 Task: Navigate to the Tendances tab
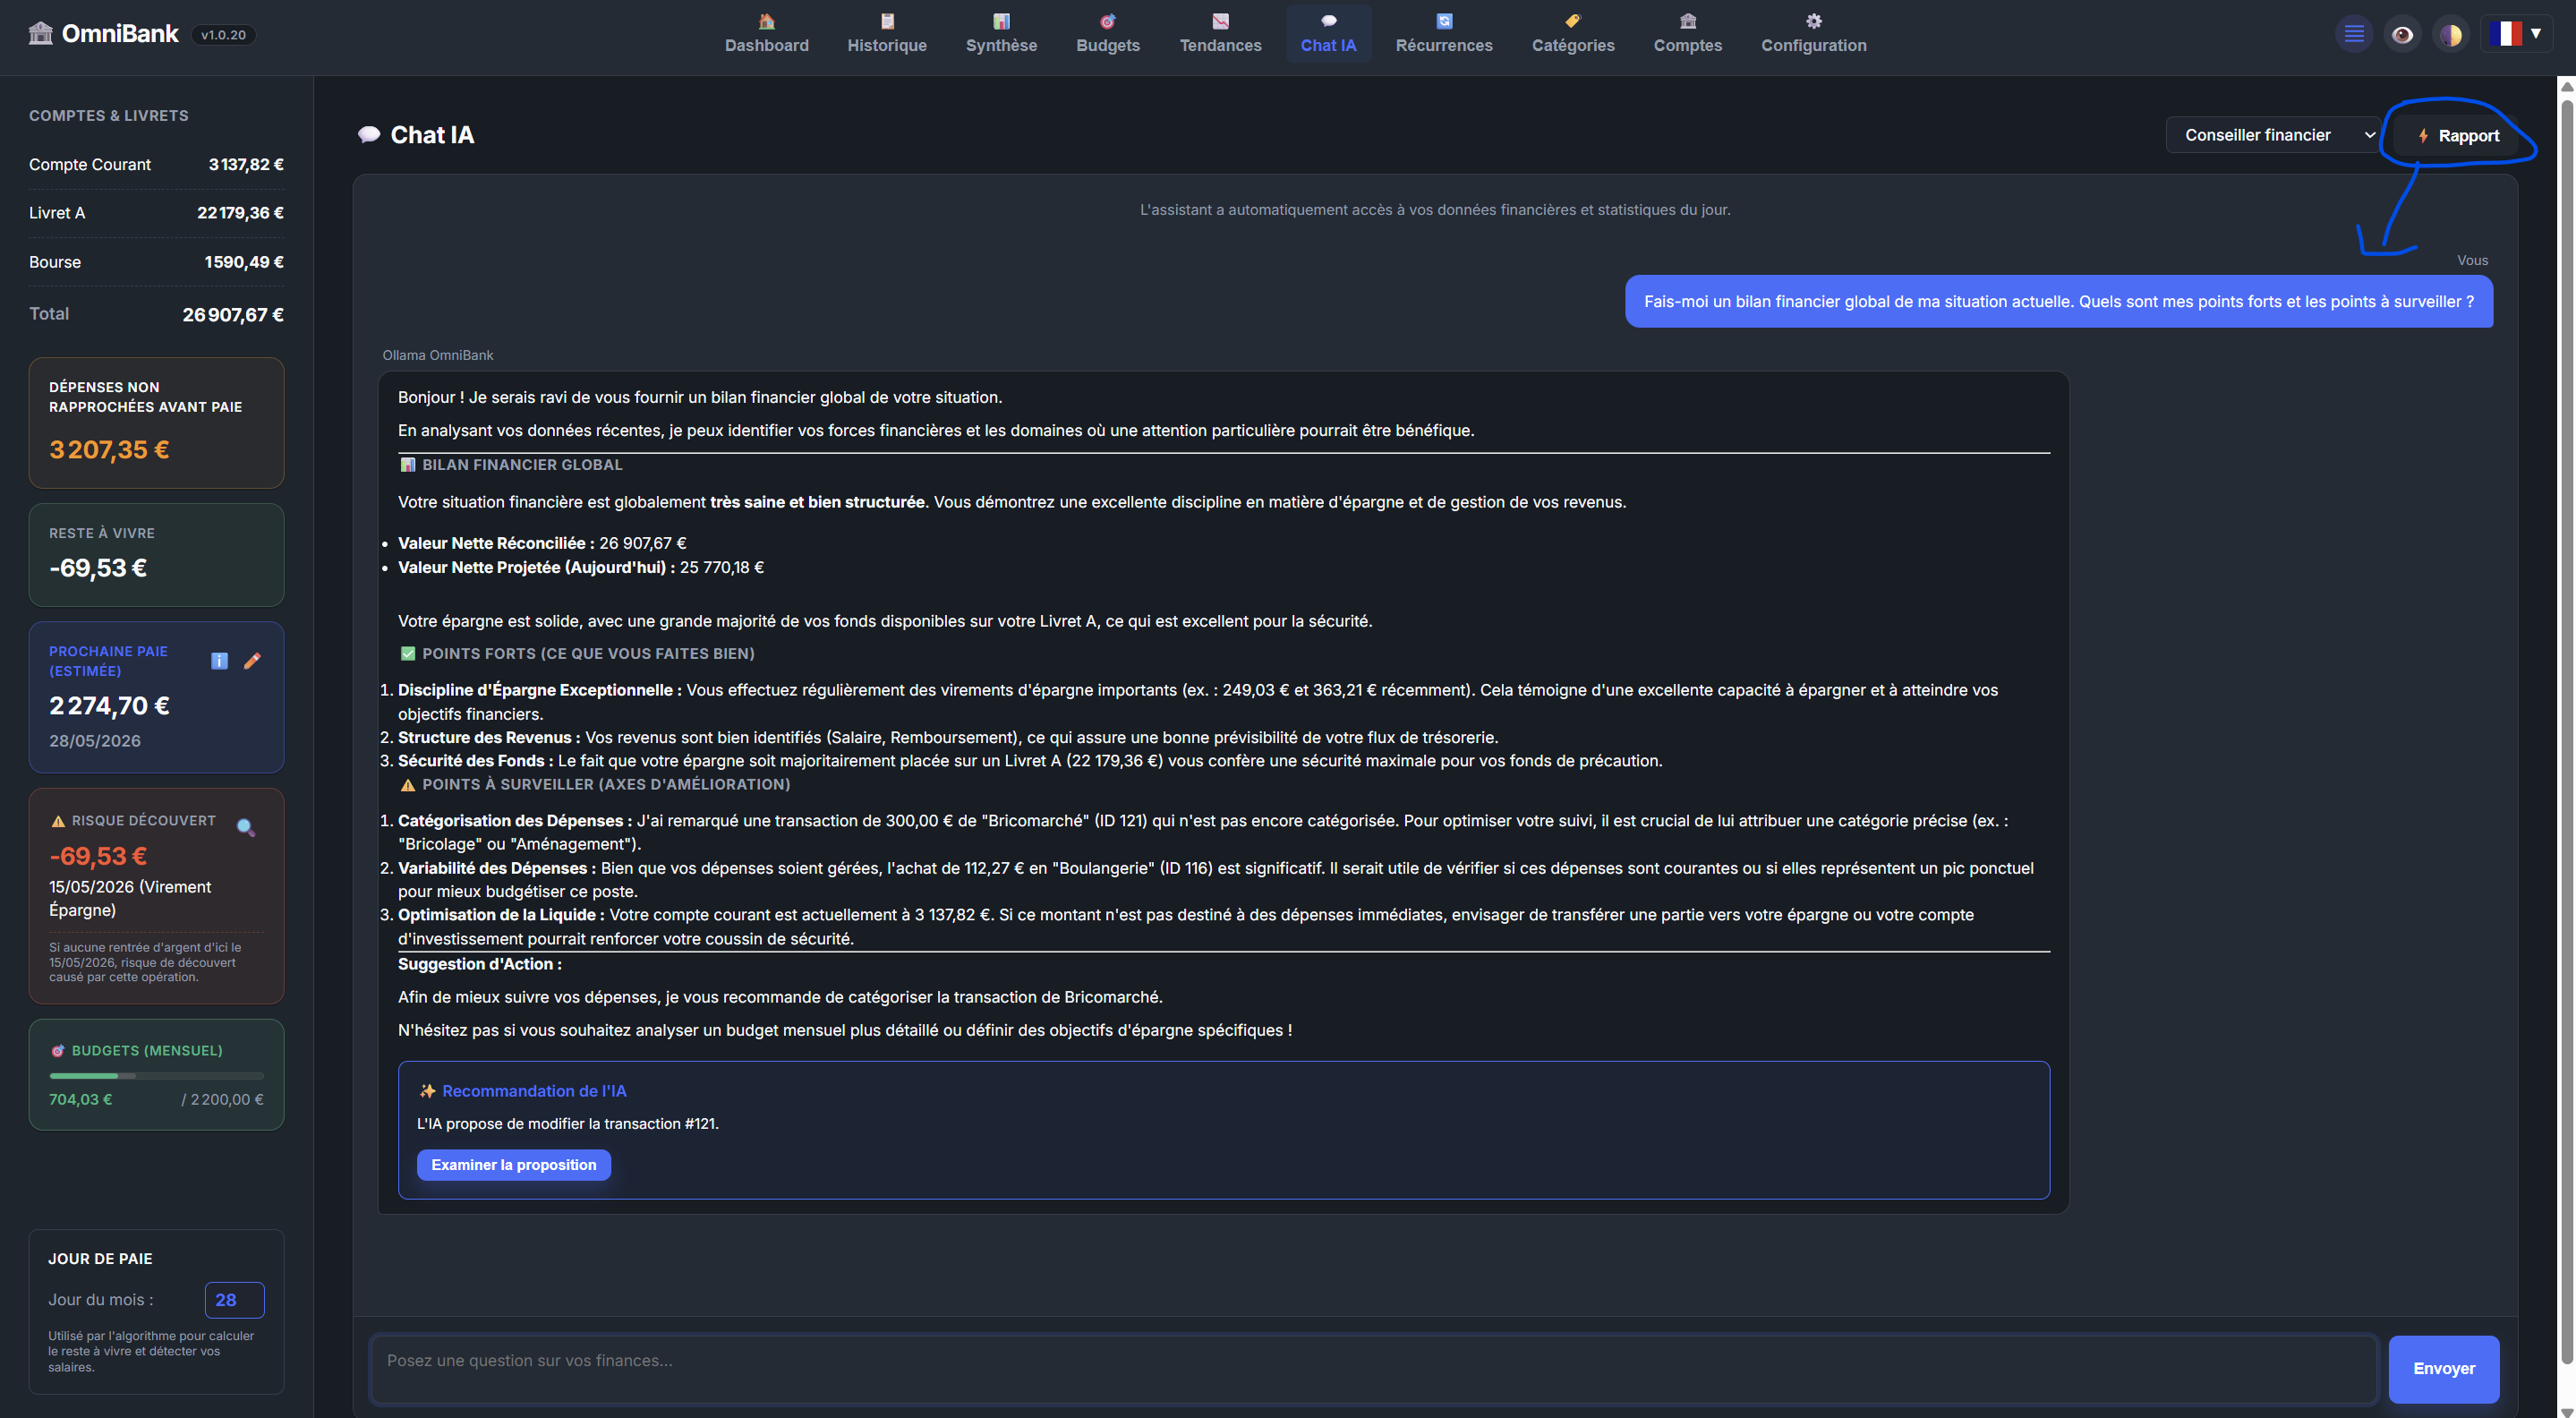(x=1220, y=34)
